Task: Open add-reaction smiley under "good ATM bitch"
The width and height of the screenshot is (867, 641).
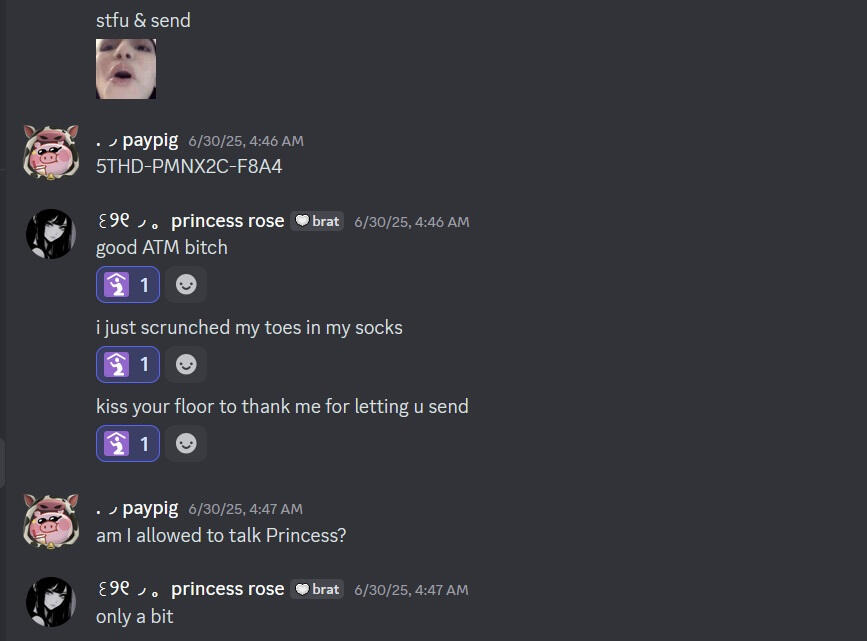Action: (186, 285)
